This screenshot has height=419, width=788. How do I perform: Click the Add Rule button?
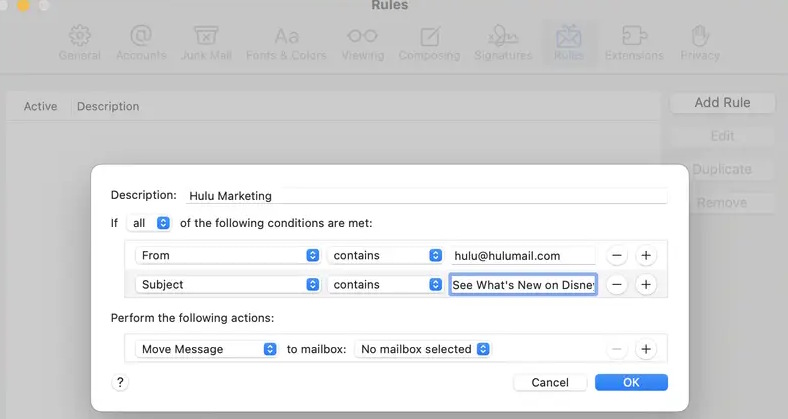pyautogui.click(x=722, y=102)
